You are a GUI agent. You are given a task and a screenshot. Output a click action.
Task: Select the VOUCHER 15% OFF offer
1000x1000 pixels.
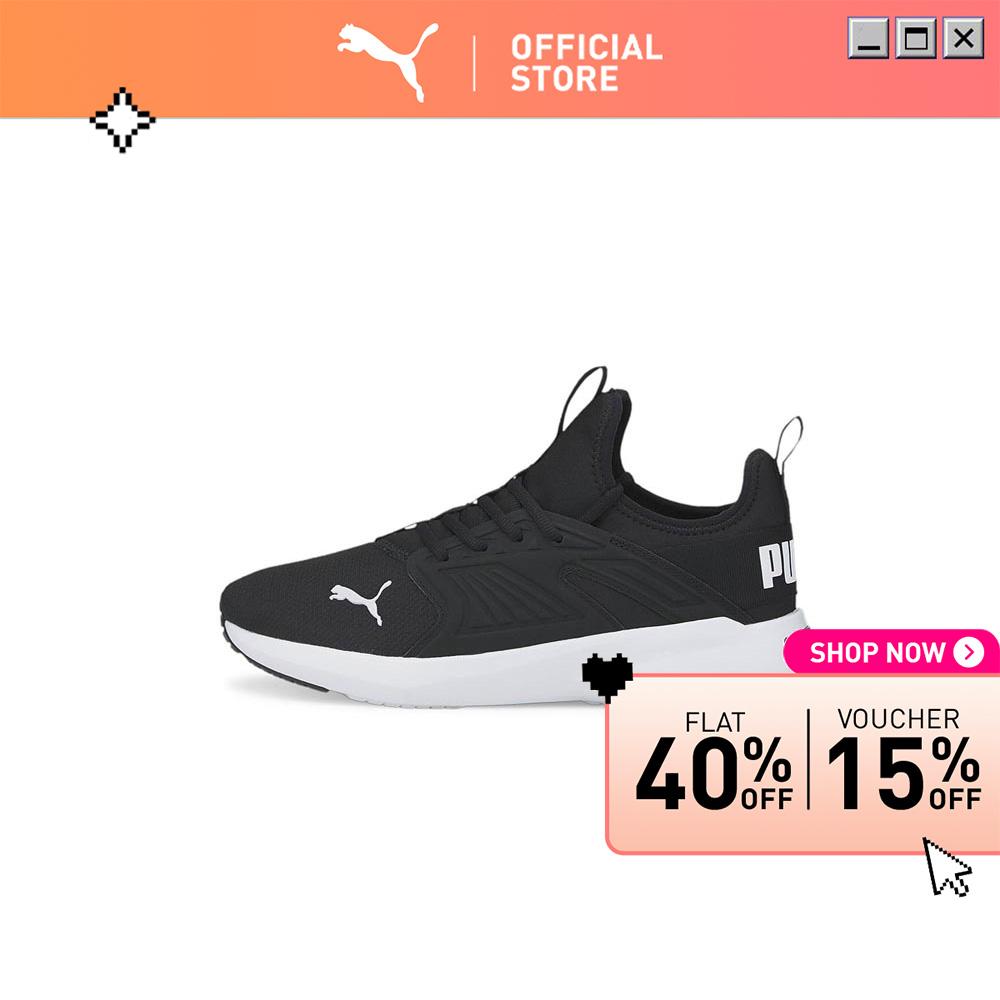pyautogui.click(x=903, y=759)
